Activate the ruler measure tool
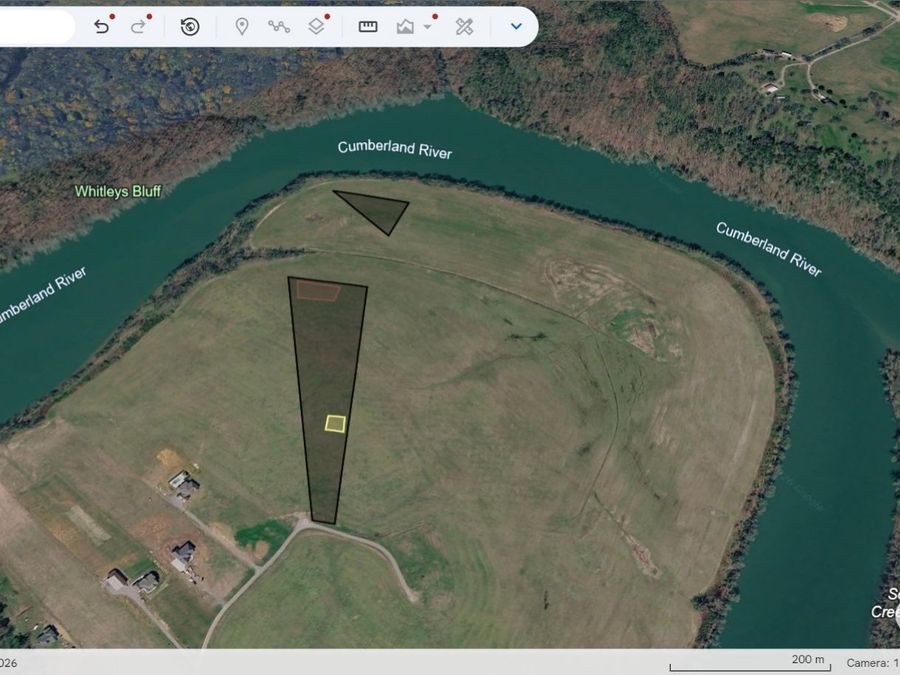This screenshot has height=675, width=900. tap(368, 26)
